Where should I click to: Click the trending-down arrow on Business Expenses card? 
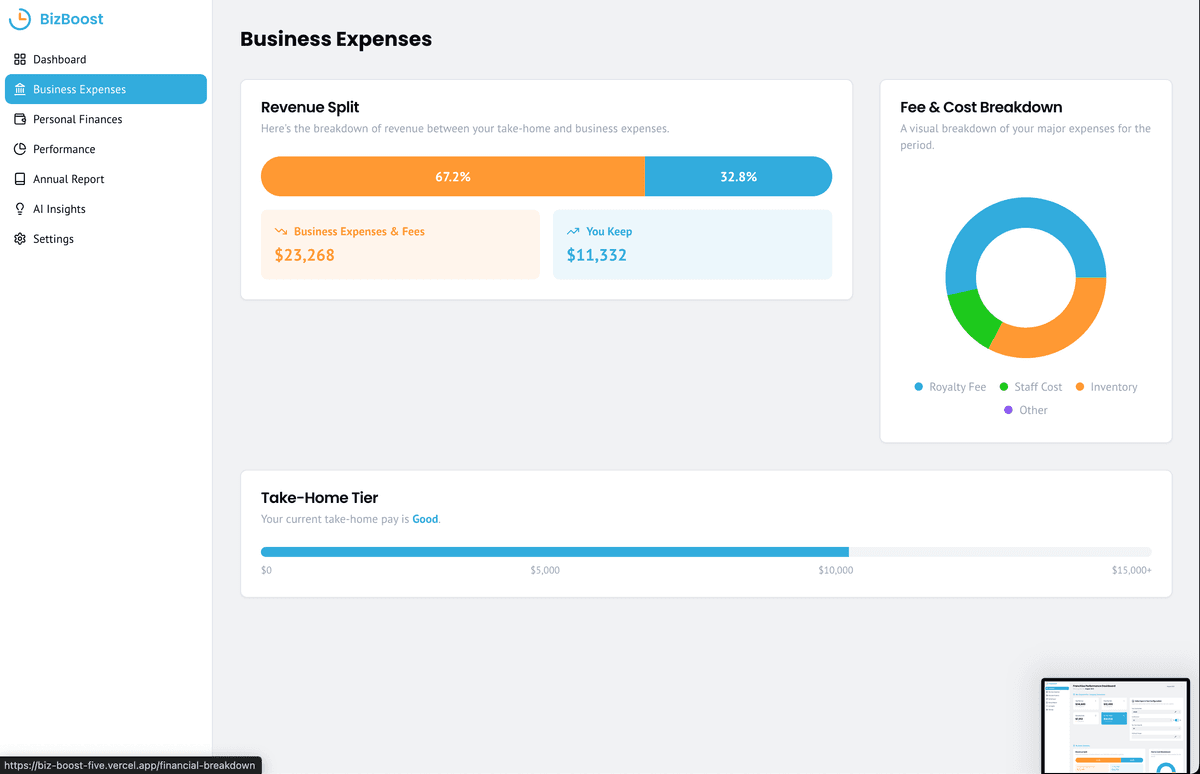[x=283, y=230]
